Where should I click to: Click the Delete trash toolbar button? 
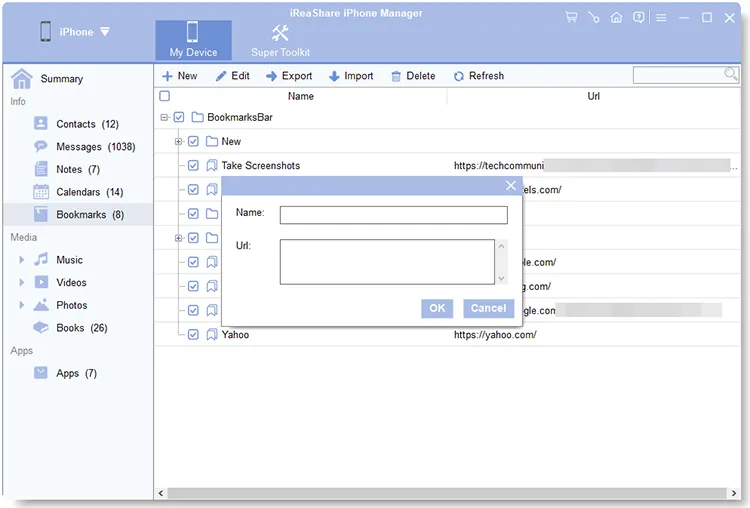413,76
